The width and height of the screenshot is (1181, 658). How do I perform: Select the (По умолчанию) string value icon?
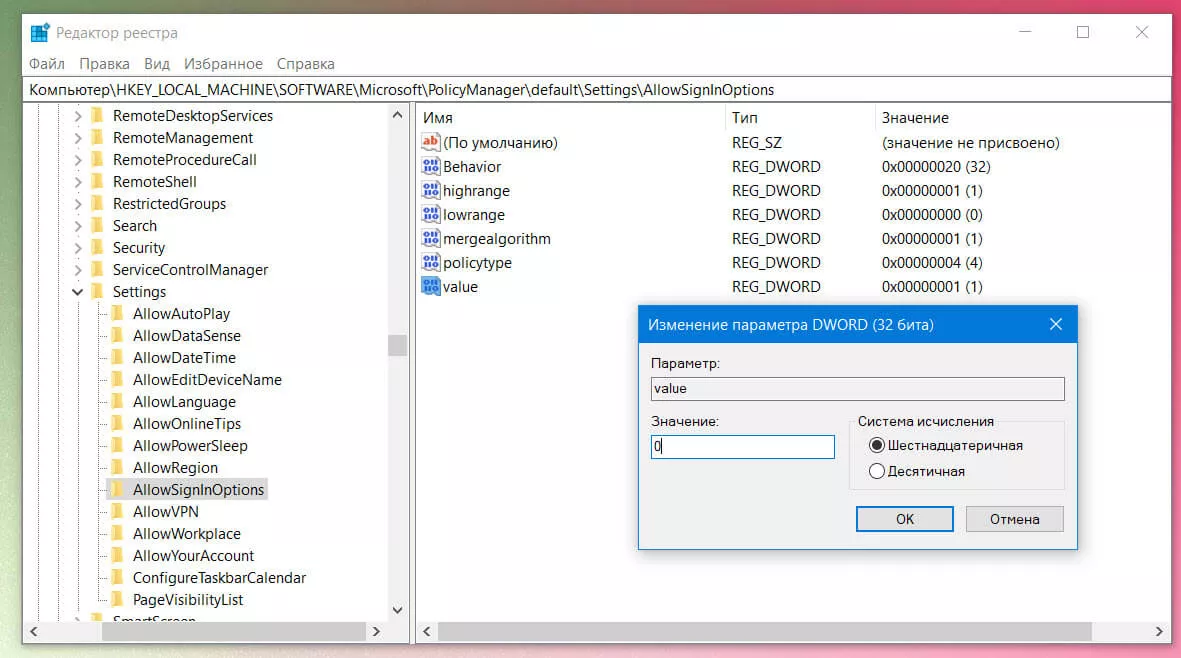[x=431, y=143]
